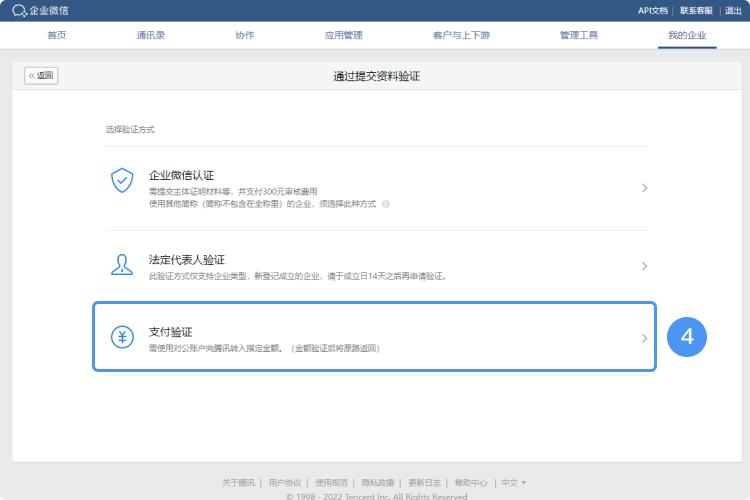The height and width of the screenshot is (500, 750).
Task: Choose the 支付验证 option title
Action: click(x=171, y=331)
